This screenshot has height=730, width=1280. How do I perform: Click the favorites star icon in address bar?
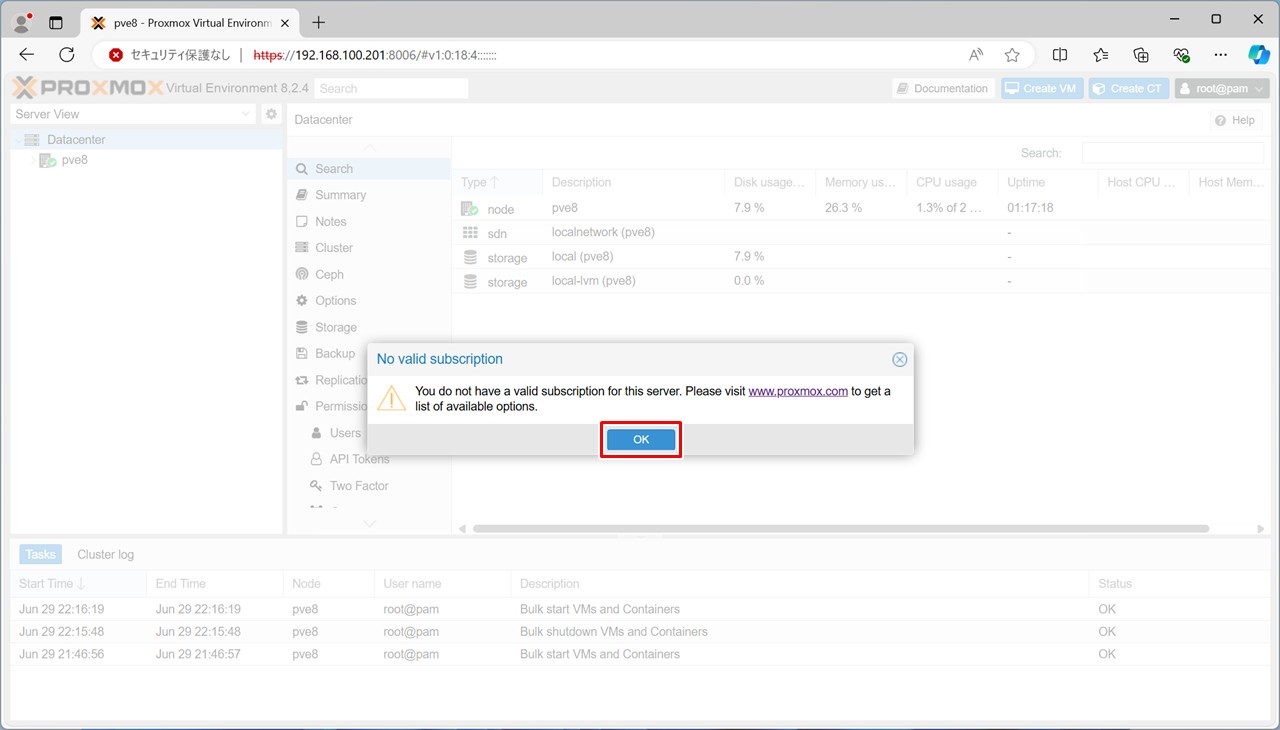pos(1012,55)
